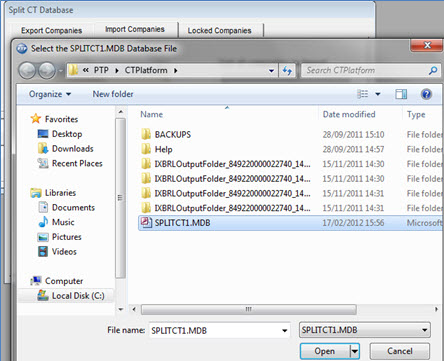
Task: Sort by Date modified column header
Action: 349,114
